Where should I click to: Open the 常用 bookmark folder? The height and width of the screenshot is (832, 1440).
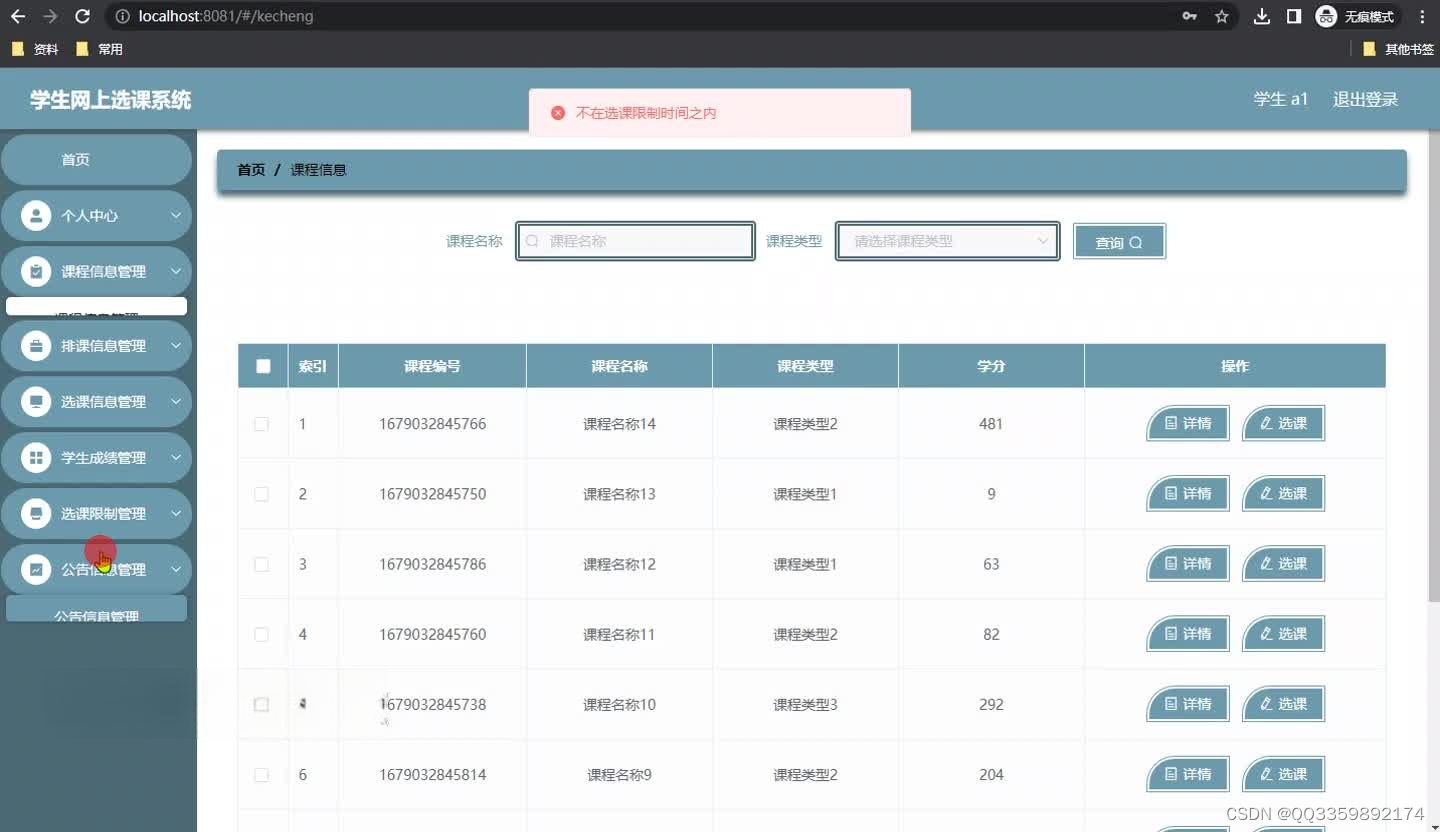[99, 49]
